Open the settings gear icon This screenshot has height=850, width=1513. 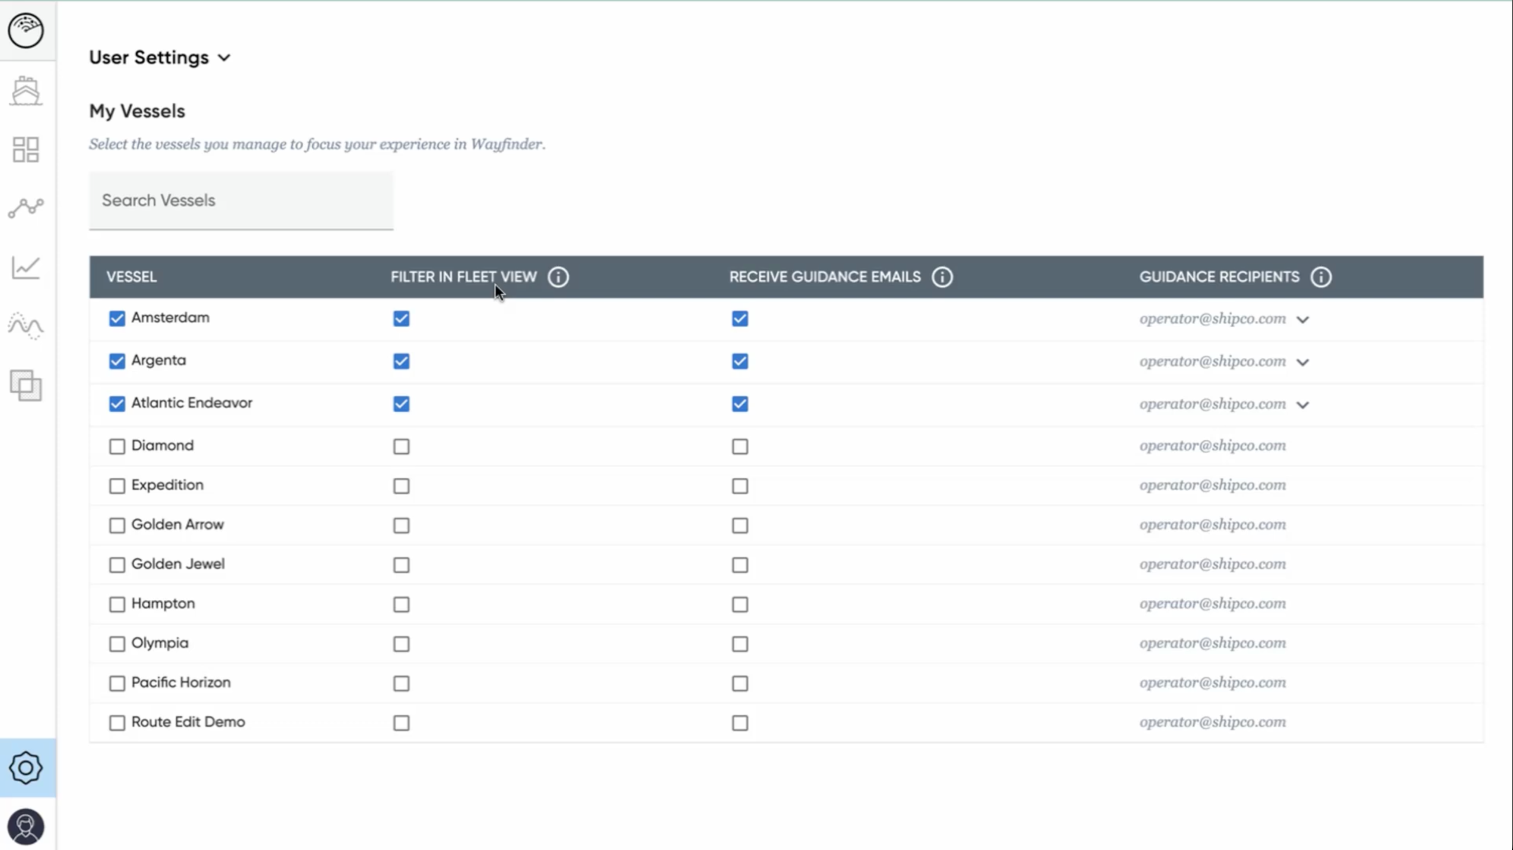tap(26, 768)
